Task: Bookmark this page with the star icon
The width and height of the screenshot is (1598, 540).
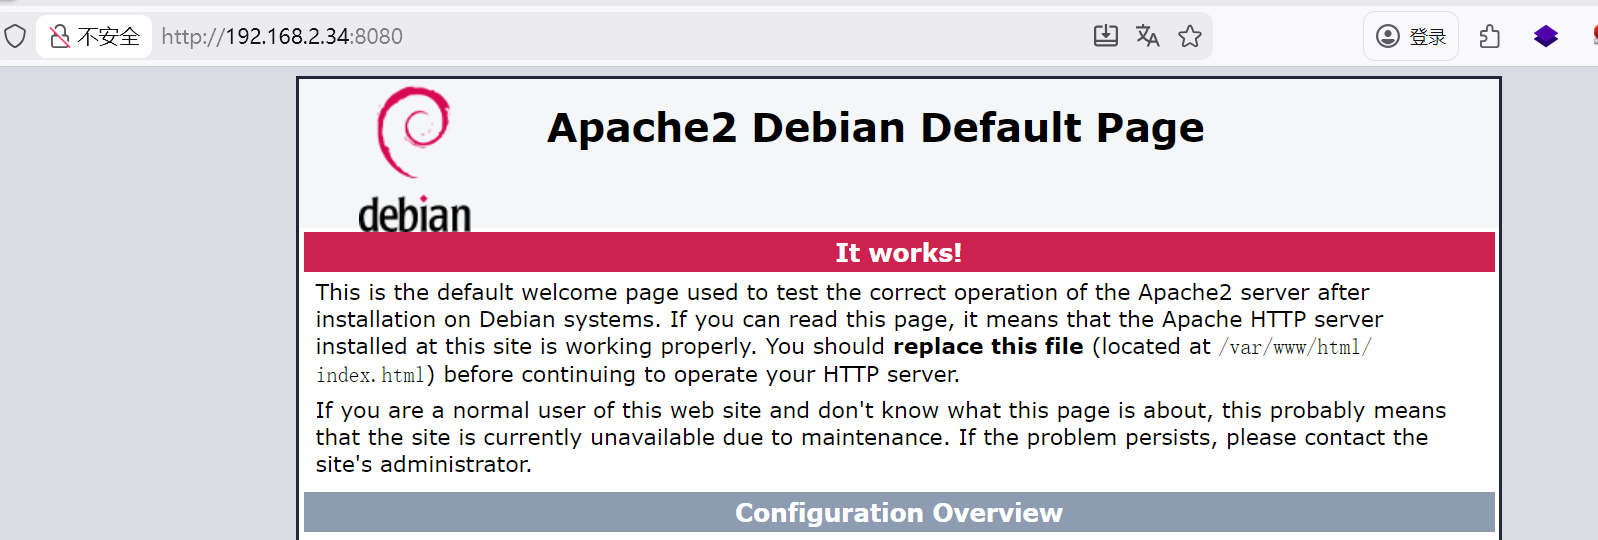Action: (1189, 37)
